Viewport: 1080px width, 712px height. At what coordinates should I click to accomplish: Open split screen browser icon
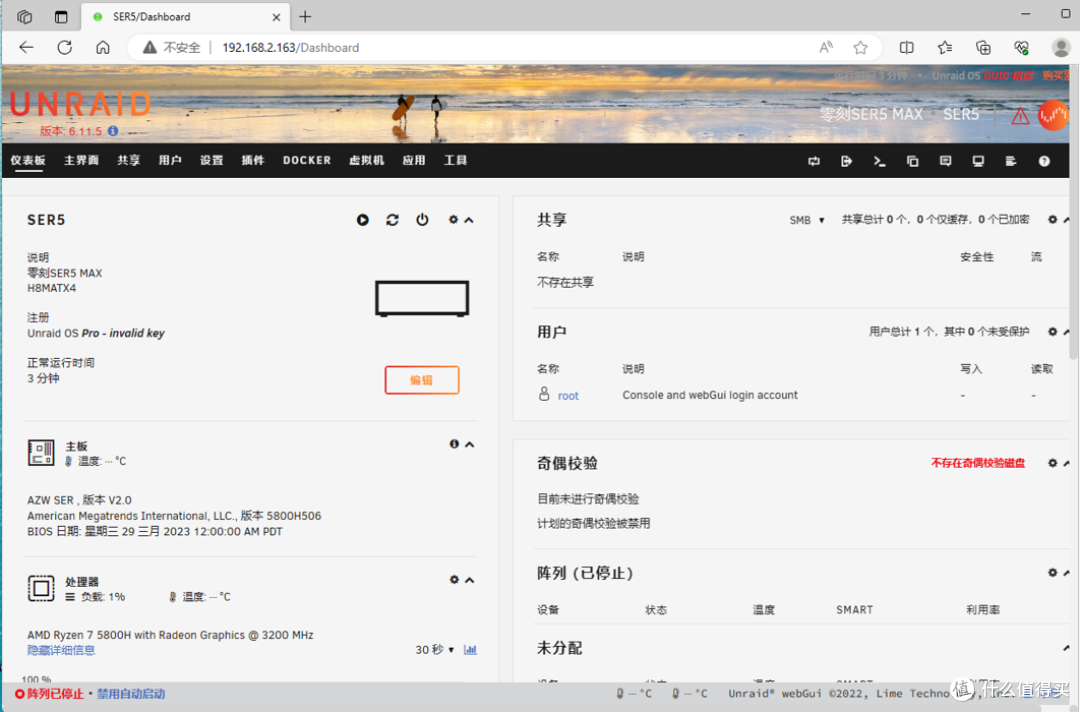click(906, 48)
